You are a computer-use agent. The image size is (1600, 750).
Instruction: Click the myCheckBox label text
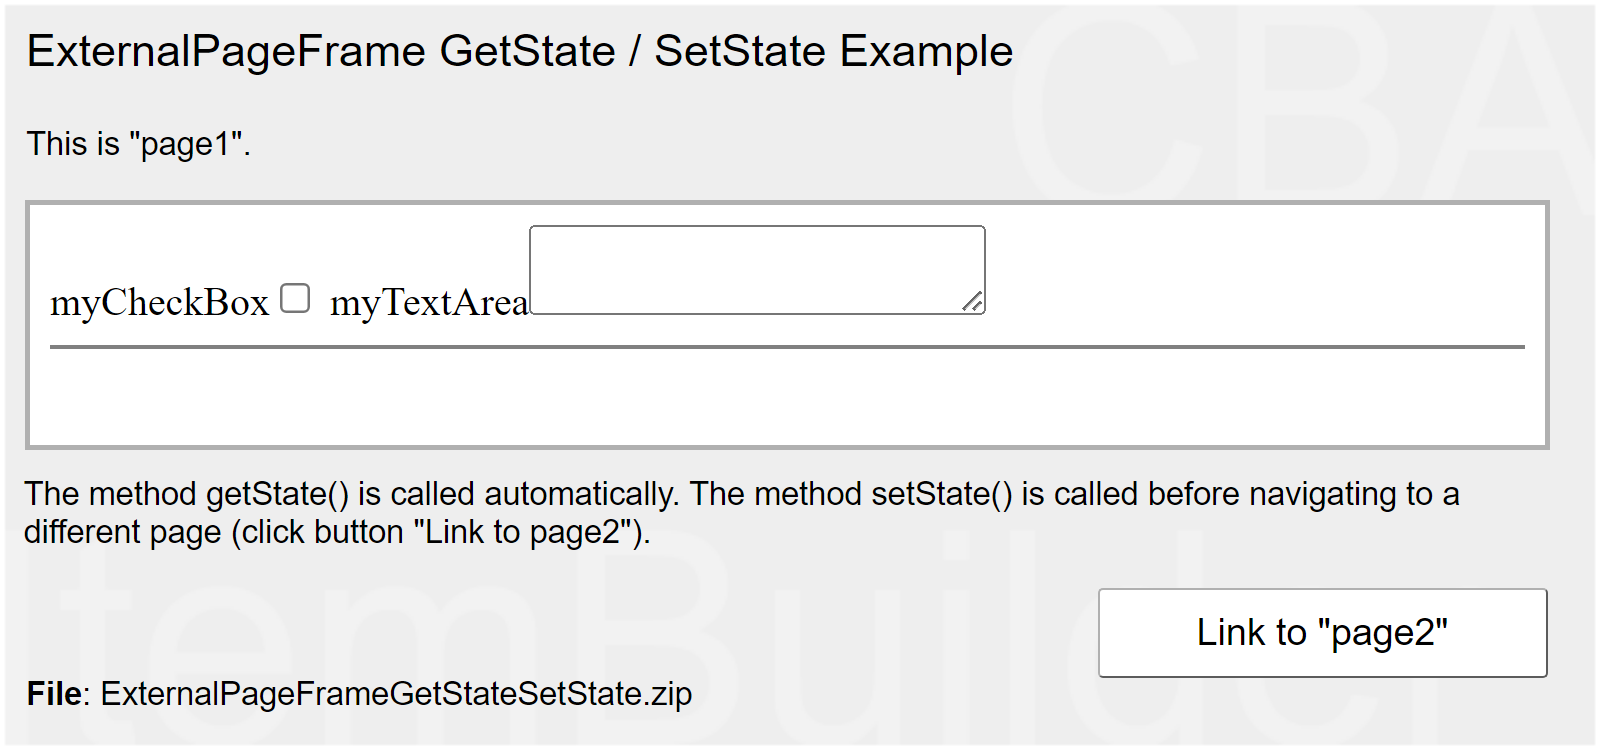coord(160,303)
